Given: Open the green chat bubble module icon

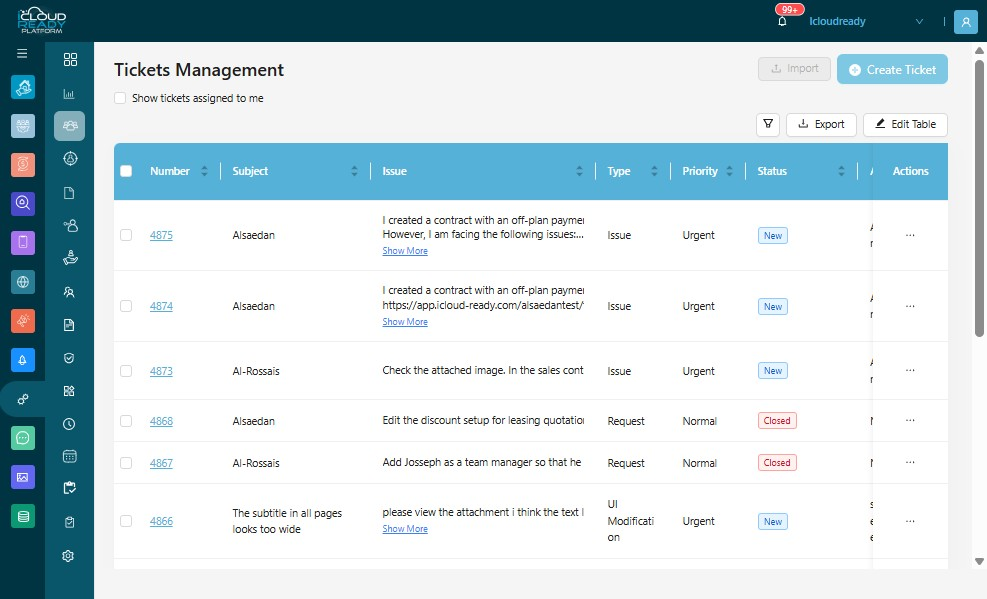Looking at the screenshot, I should 23,438.
